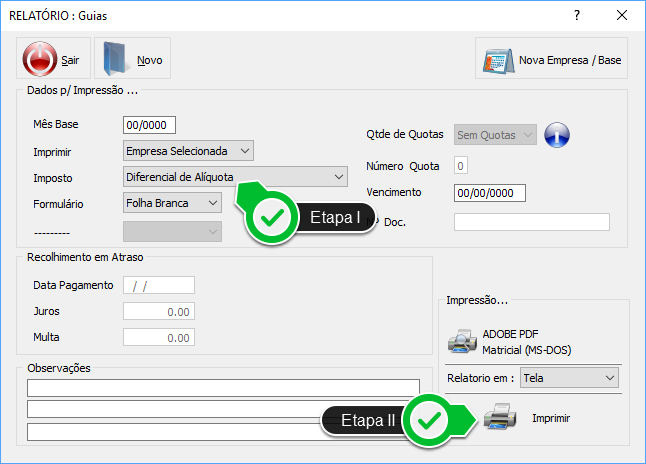Select the Multa value field
The image size is (646, 464).
pyautogui.click(x=158, y=338)
